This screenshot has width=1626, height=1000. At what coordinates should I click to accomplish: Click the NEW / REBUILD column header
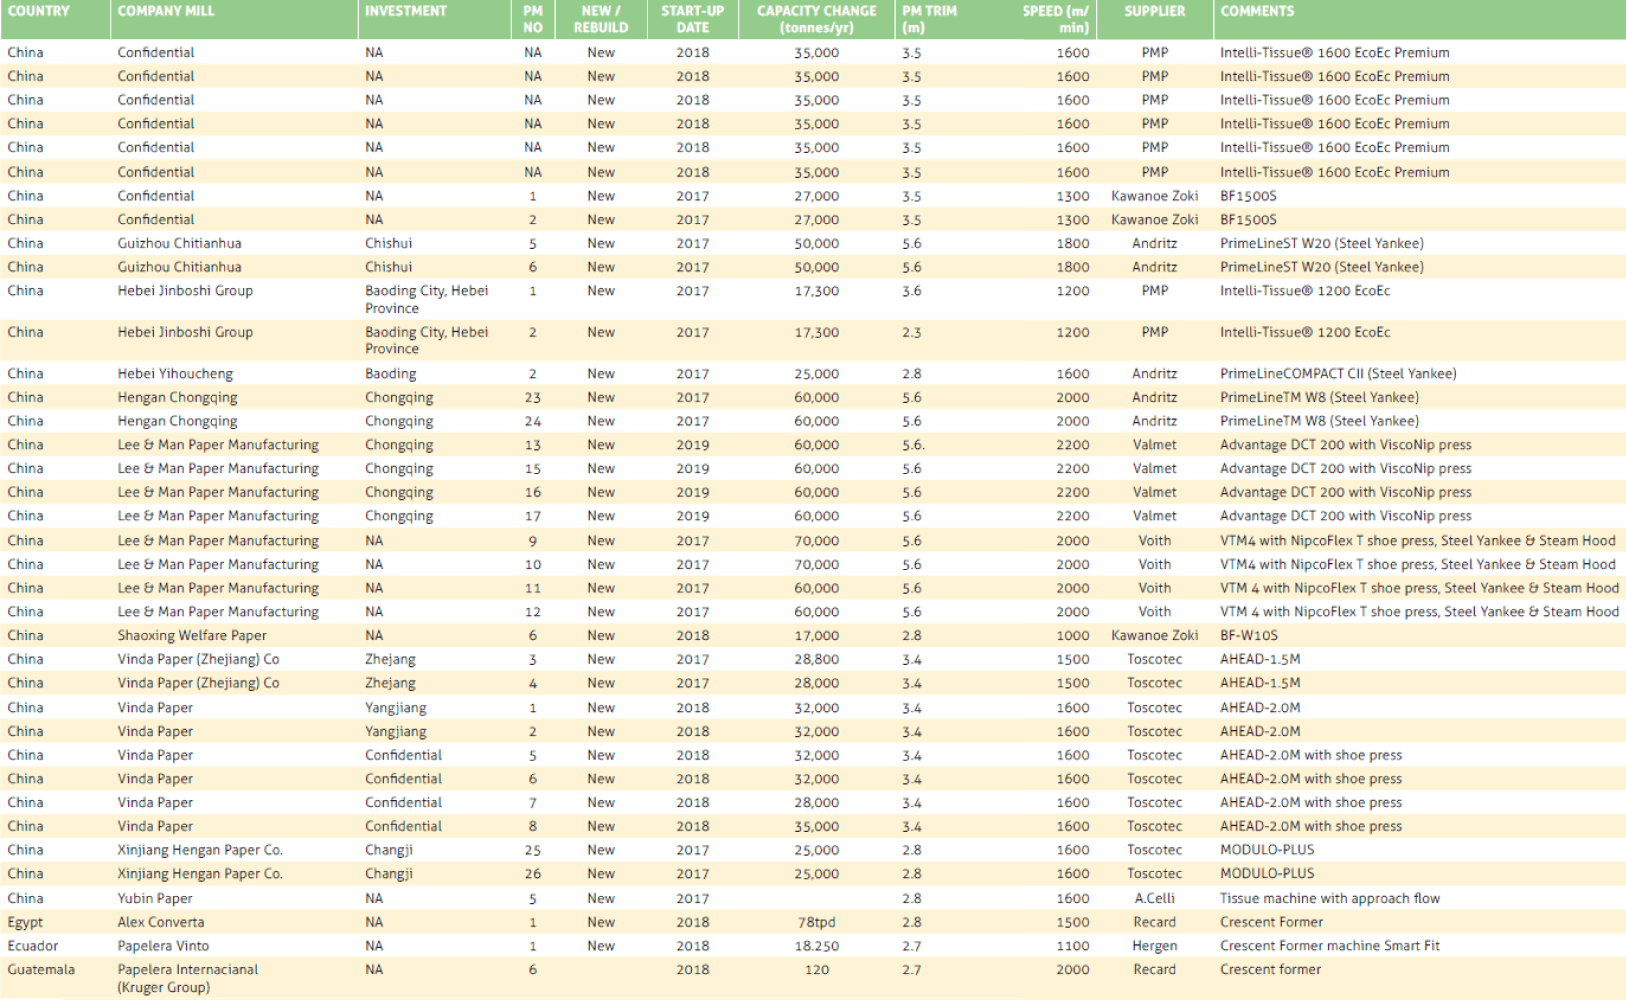click(x=601, y=19)
